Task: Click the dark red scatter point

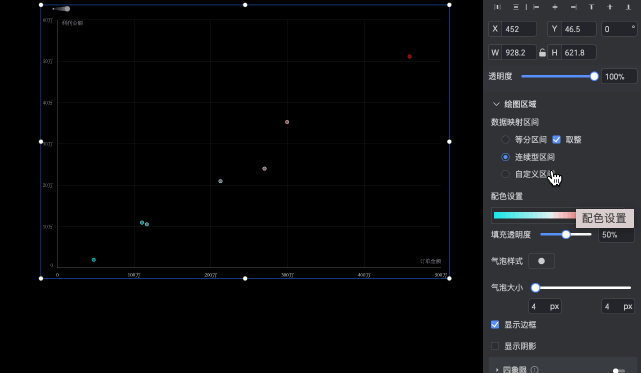Action: (x=410, y=56)
